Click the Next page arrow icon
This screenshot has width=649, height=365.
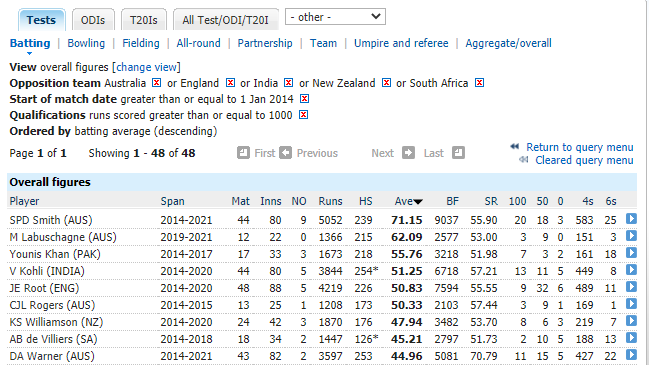coord(409,153)
